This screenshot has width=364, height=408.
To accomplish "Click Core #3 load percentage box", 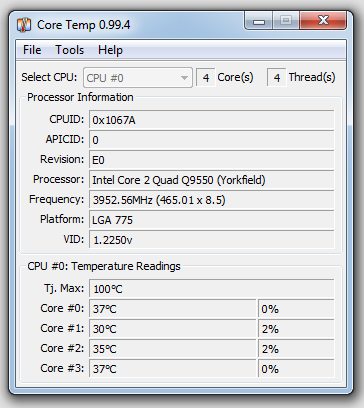I will pos(296,369).
